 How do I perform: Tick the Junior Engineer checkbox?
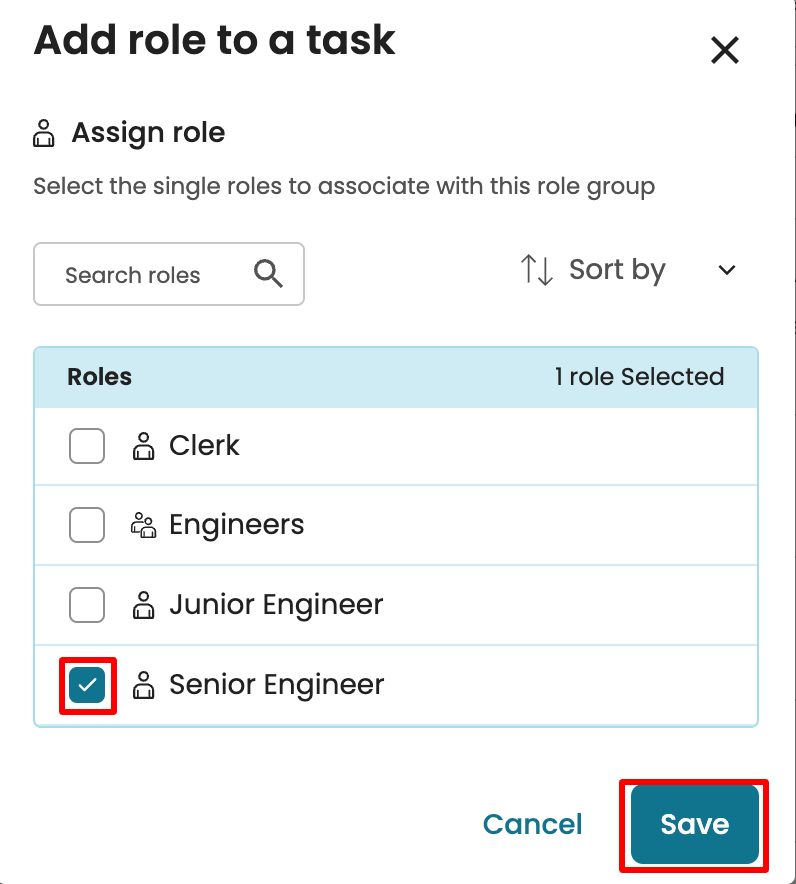coord(87,605)
